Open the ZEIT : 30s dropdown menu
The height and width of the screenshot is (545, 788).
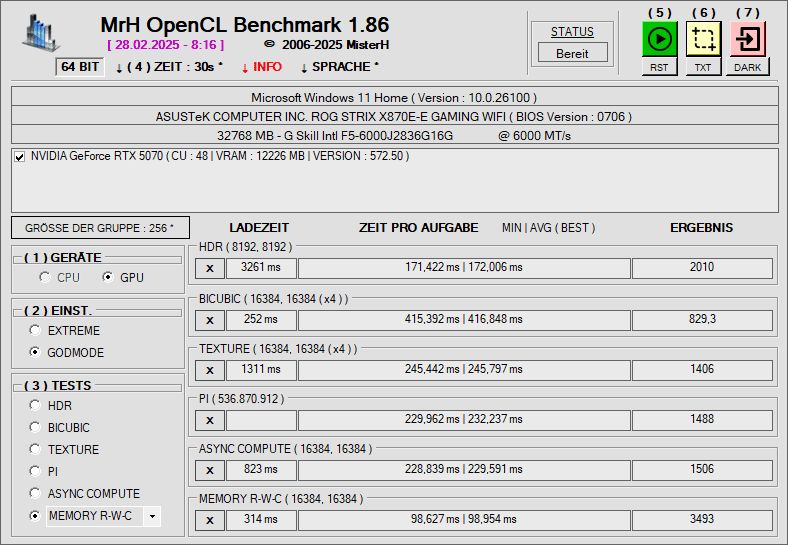click(169, 67)
